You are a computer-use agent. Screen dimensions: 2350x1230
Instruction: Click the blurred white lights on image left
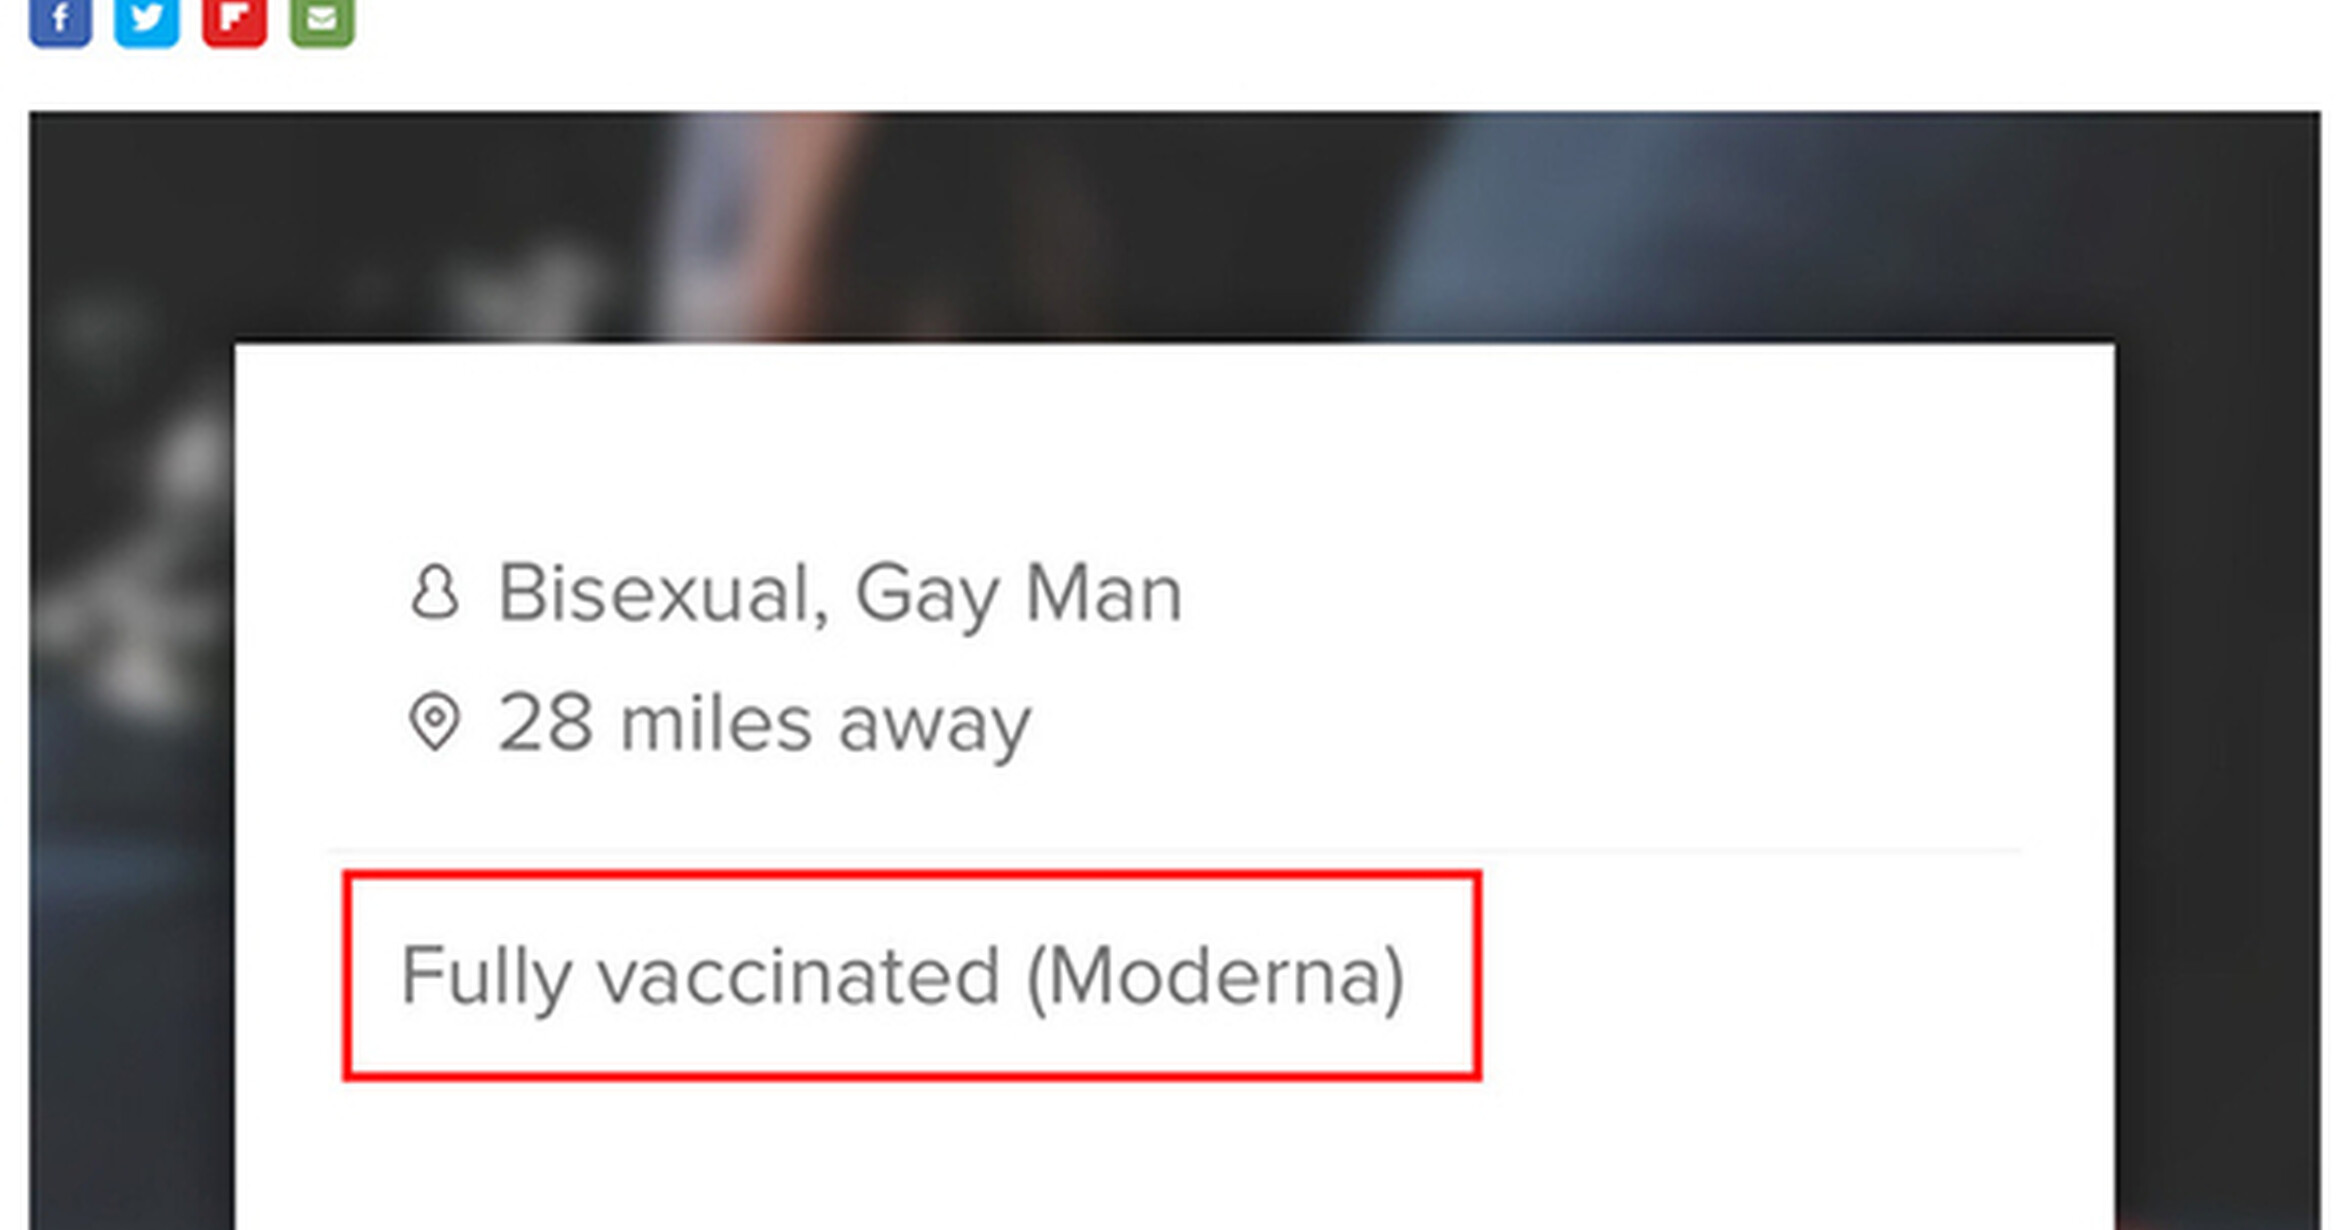(x=130, y=560)
